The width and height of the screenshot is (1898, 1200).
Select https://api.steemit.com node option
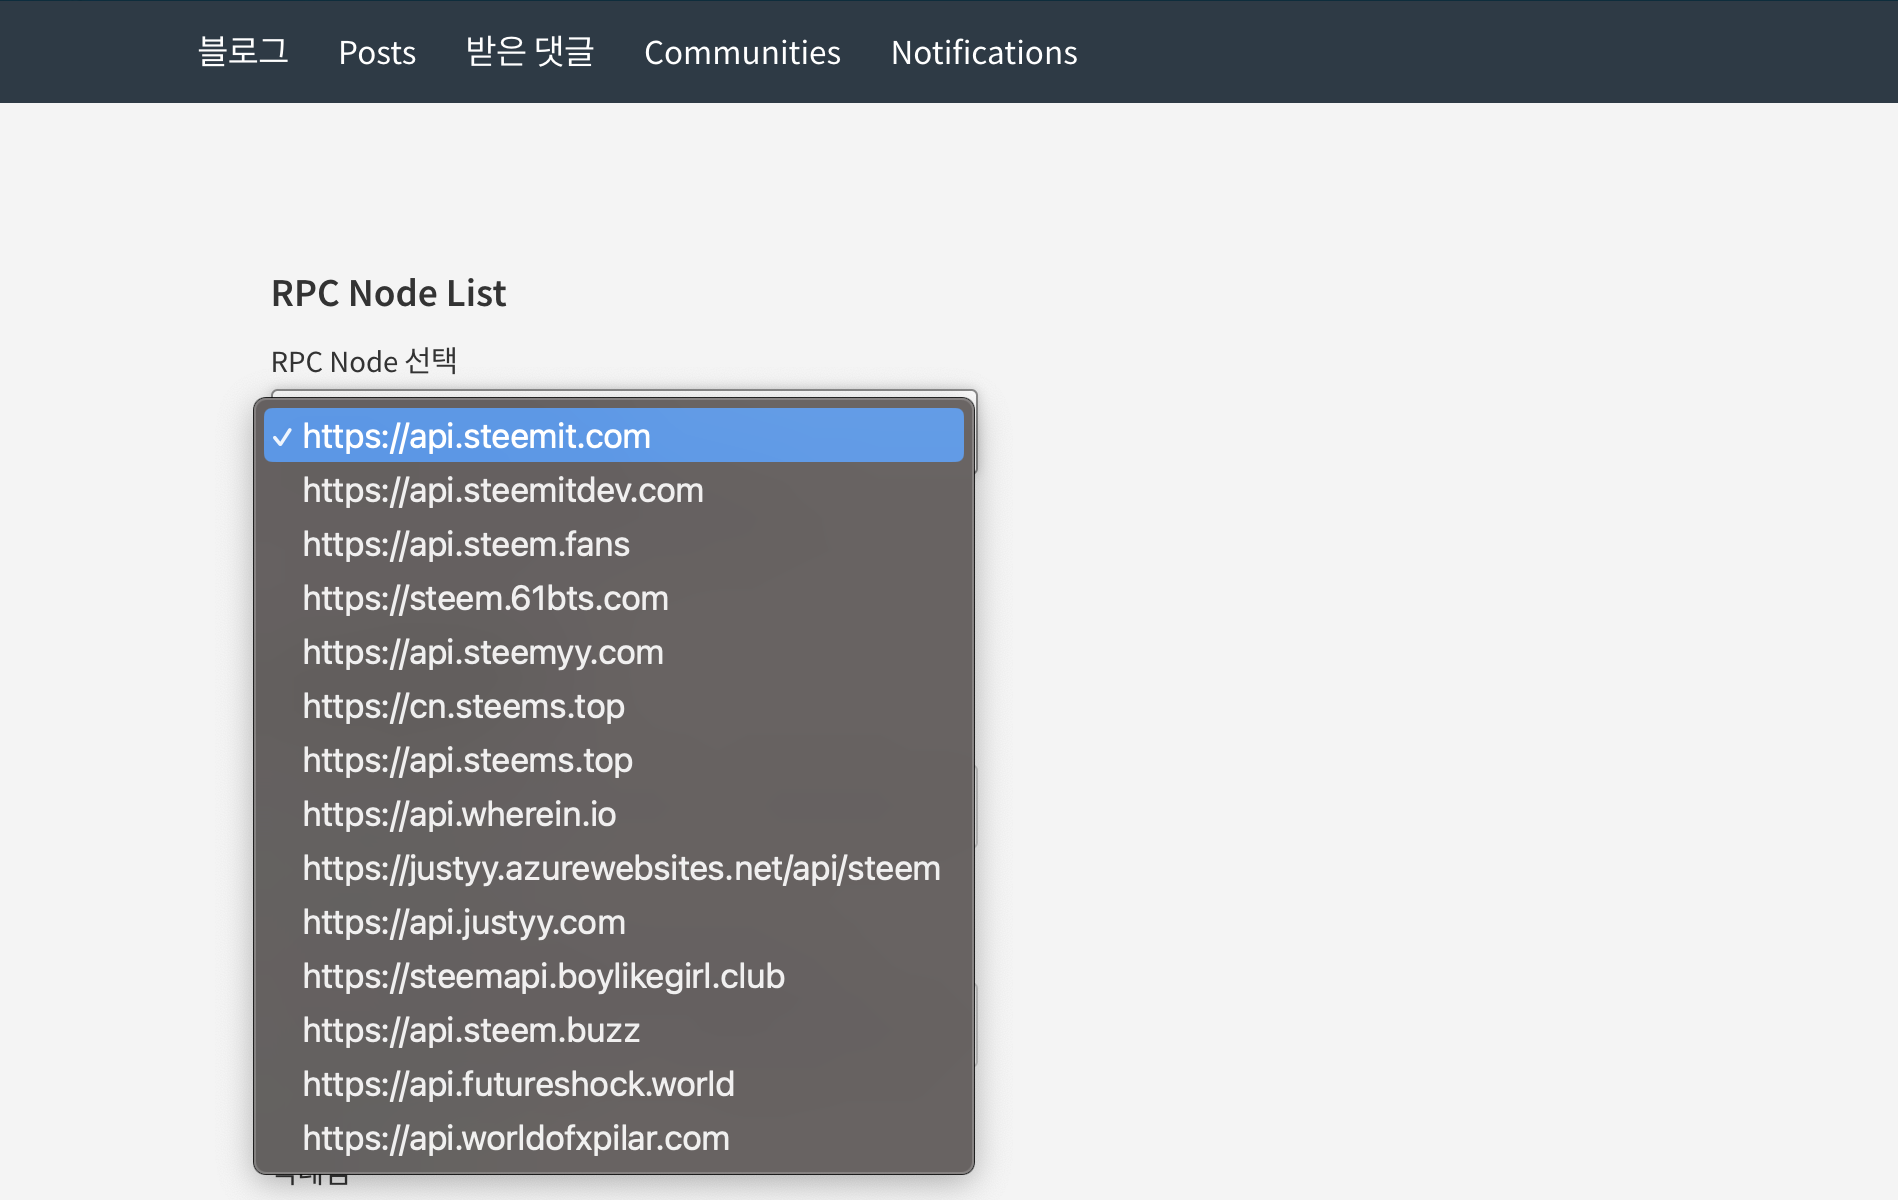[614, 436]
